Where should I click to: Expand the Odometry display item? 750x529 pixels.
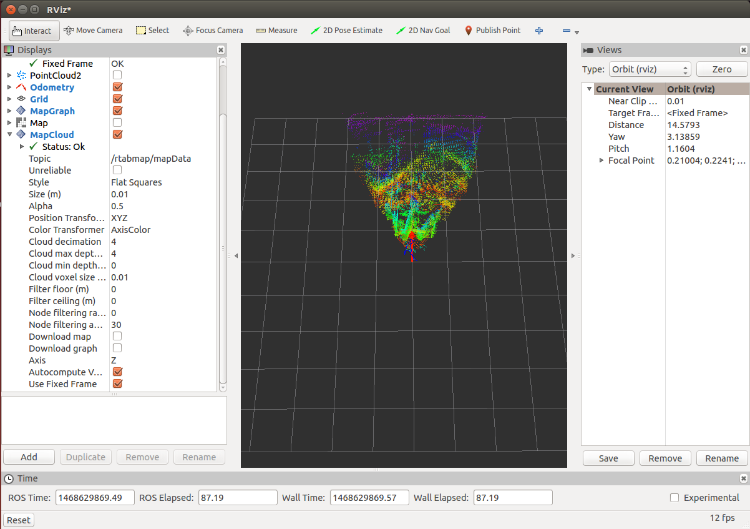(10, 88)
